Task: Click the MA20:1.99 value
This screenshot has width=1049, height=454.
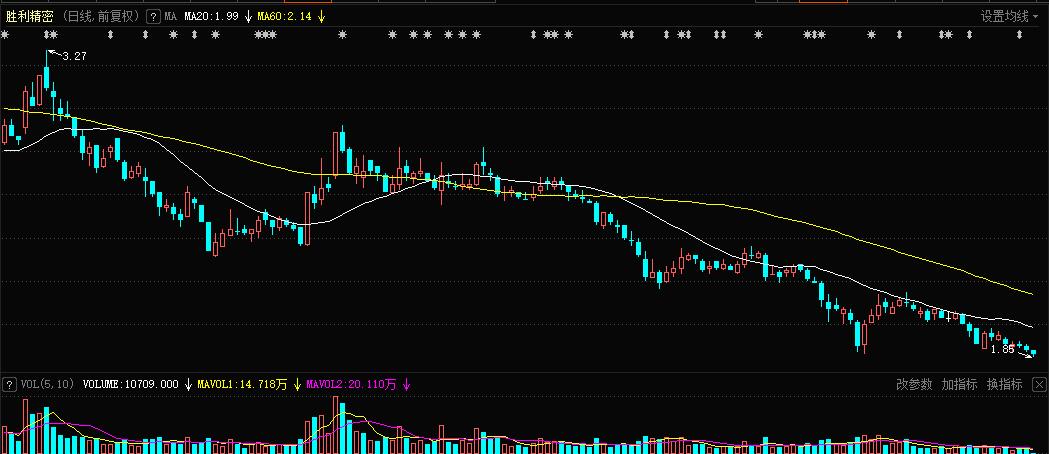Action: coord(211,16)
